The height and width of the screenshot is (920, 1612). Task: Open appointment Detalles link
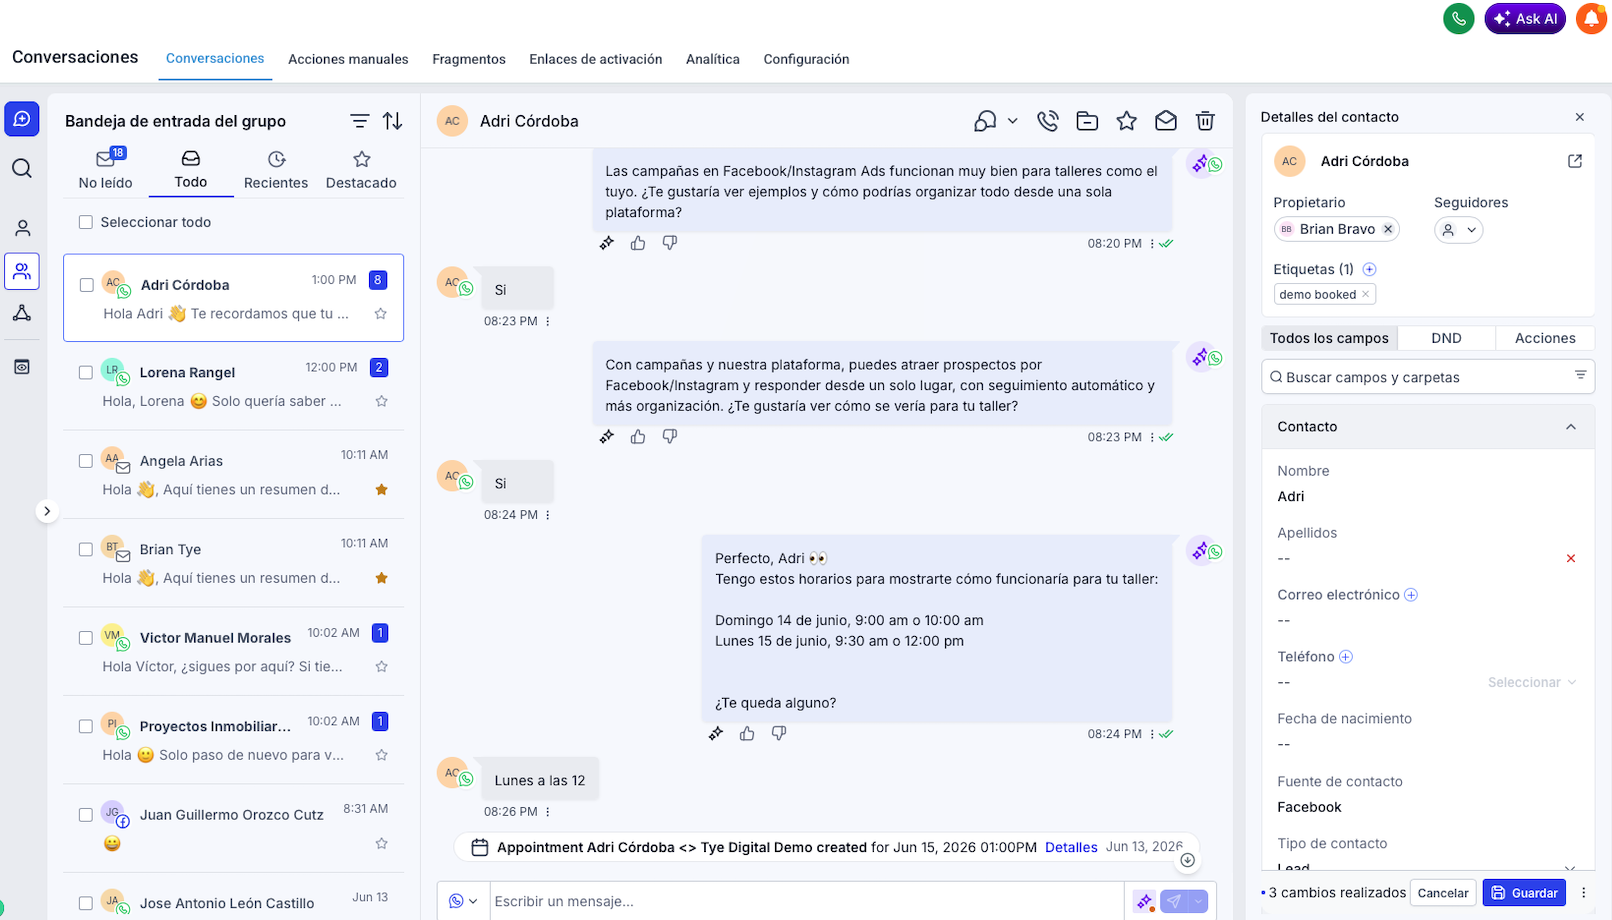pyautogui.click(x=1071, y=847)
